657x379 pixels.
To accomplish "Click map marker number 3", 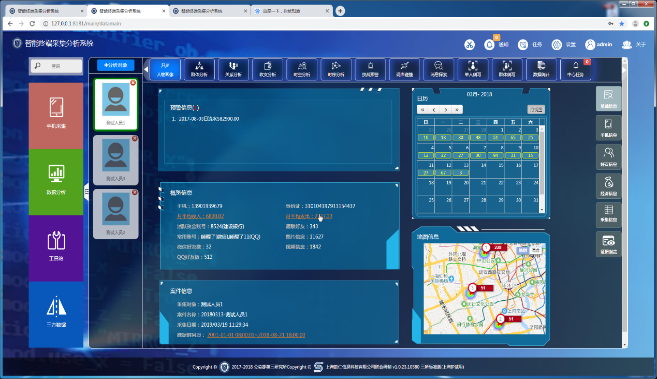I will [x=472, y=288].
